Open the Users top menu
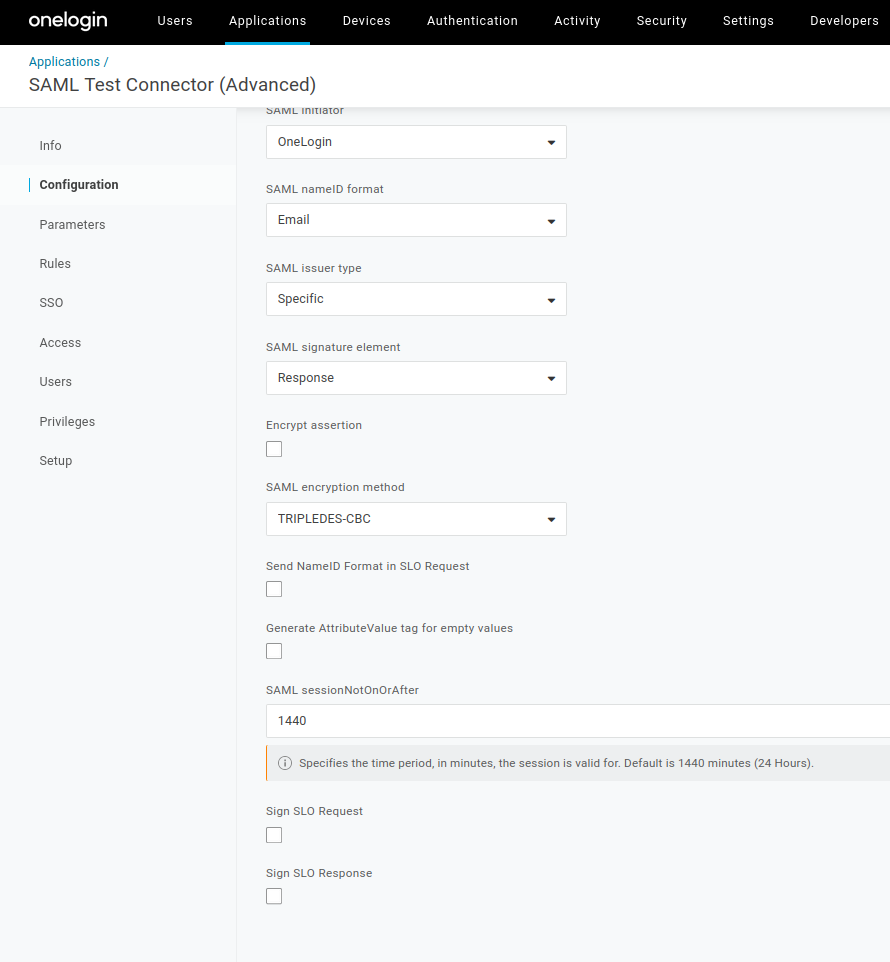The width and height of the screenshot is (890, 962). point(175,21)
